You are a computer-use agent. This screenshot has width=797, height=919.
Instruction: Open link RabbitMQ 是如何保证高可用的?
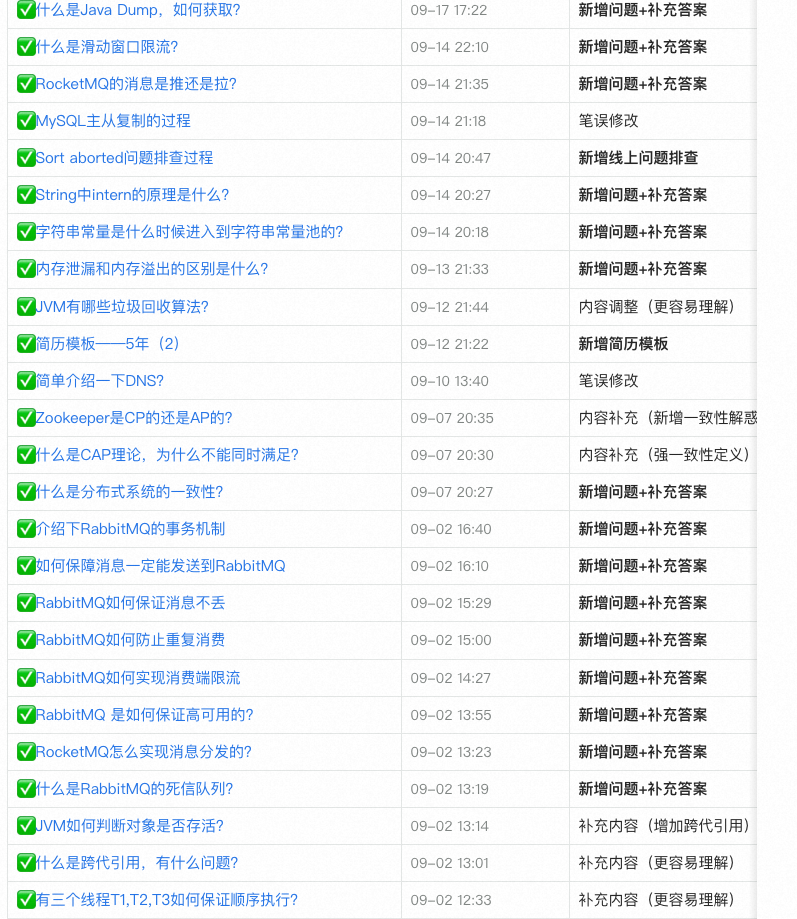144,714
